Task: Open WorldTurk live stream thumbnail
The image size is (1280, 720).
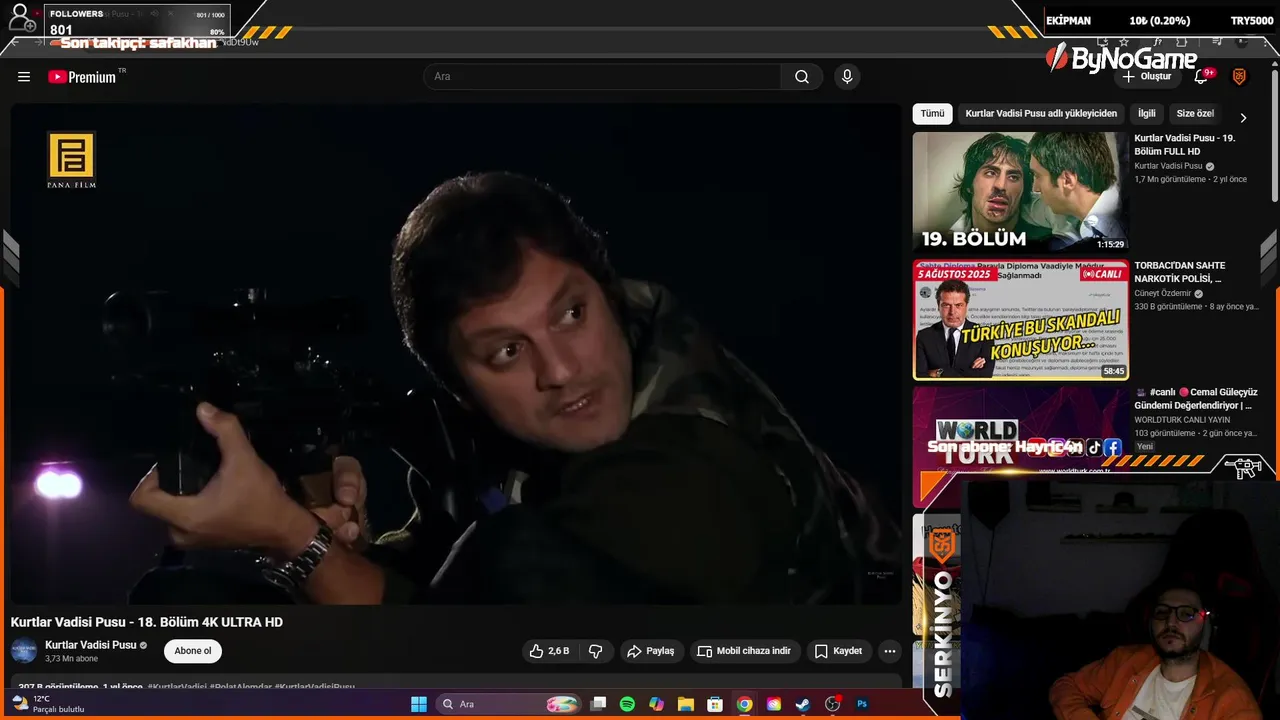Action: click(x=1020, y=430)
